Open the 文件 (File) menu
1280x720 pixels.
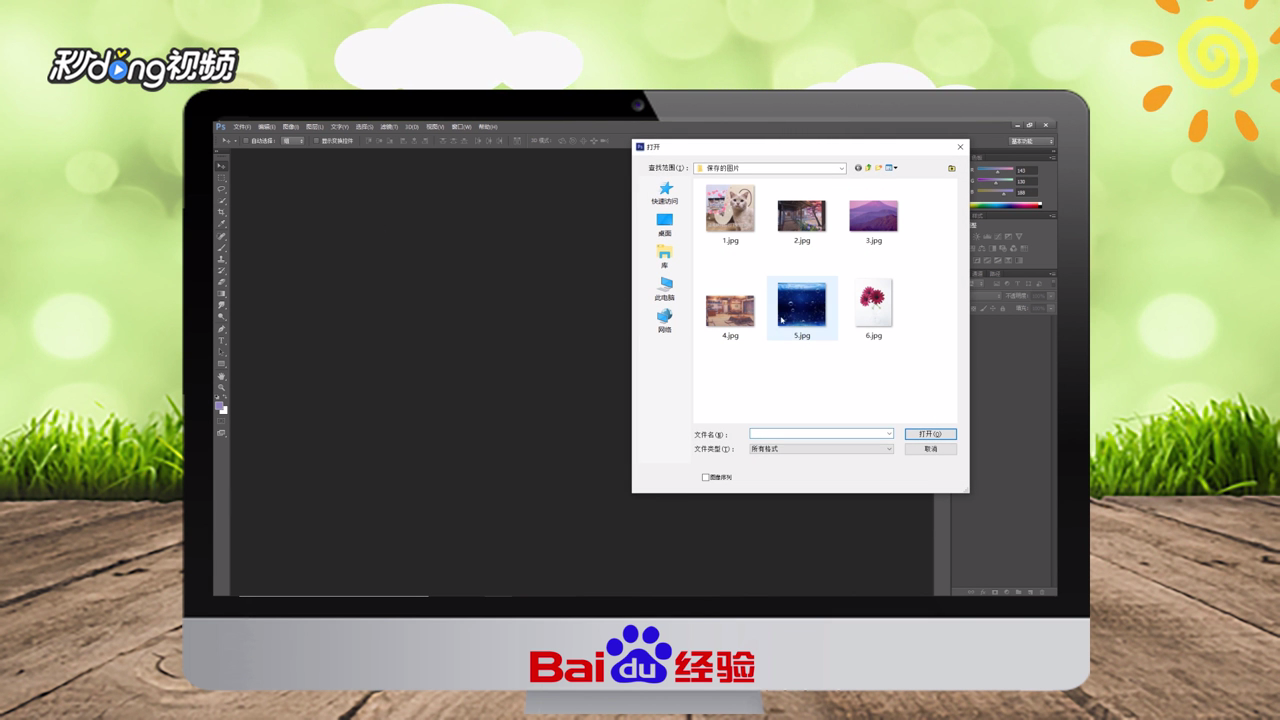pos(242,127)
